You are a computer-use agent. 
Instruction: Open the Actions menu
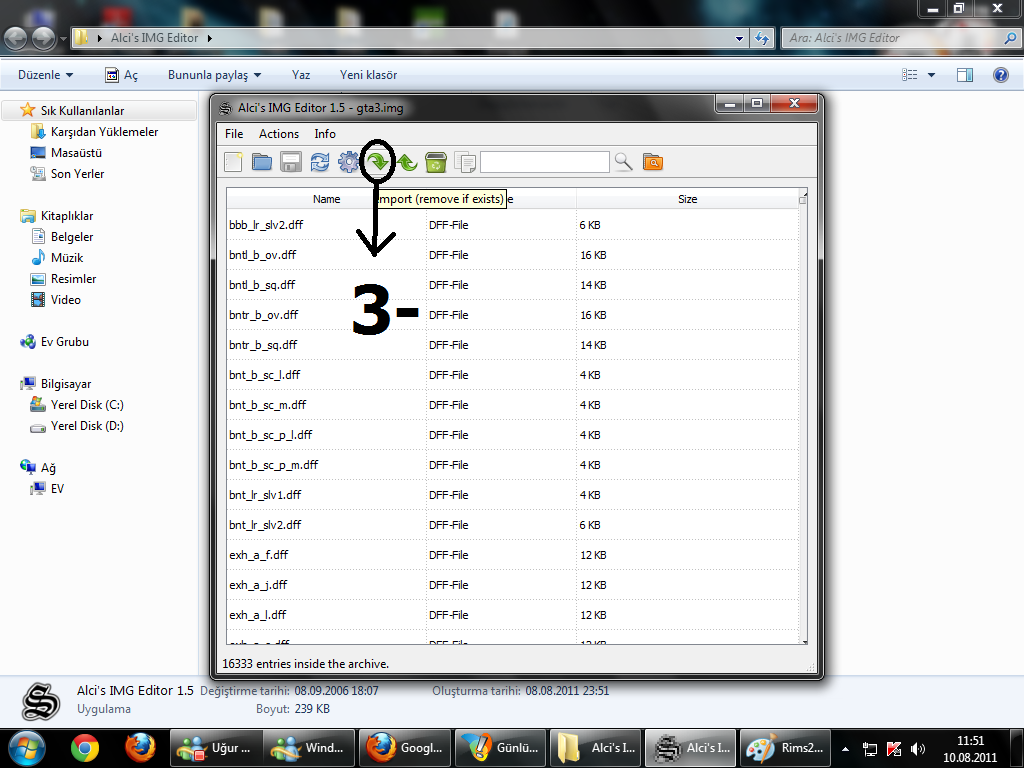279,134
